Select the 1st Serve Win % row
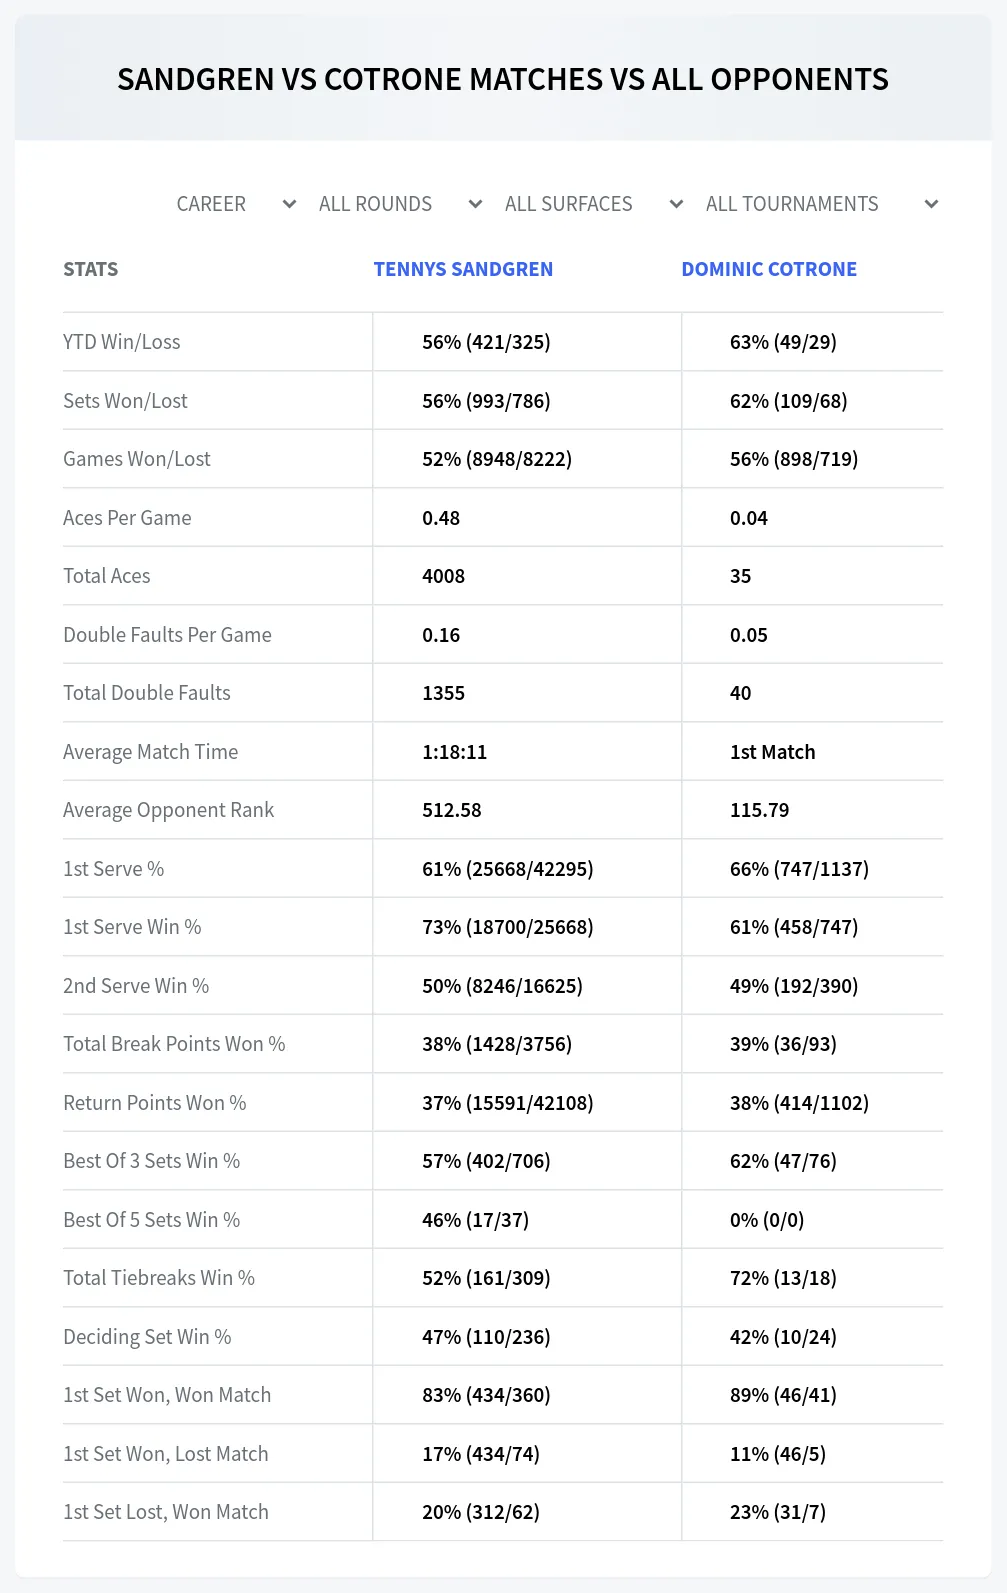This screenshot has width=1007, height=1593. [503, 927]
